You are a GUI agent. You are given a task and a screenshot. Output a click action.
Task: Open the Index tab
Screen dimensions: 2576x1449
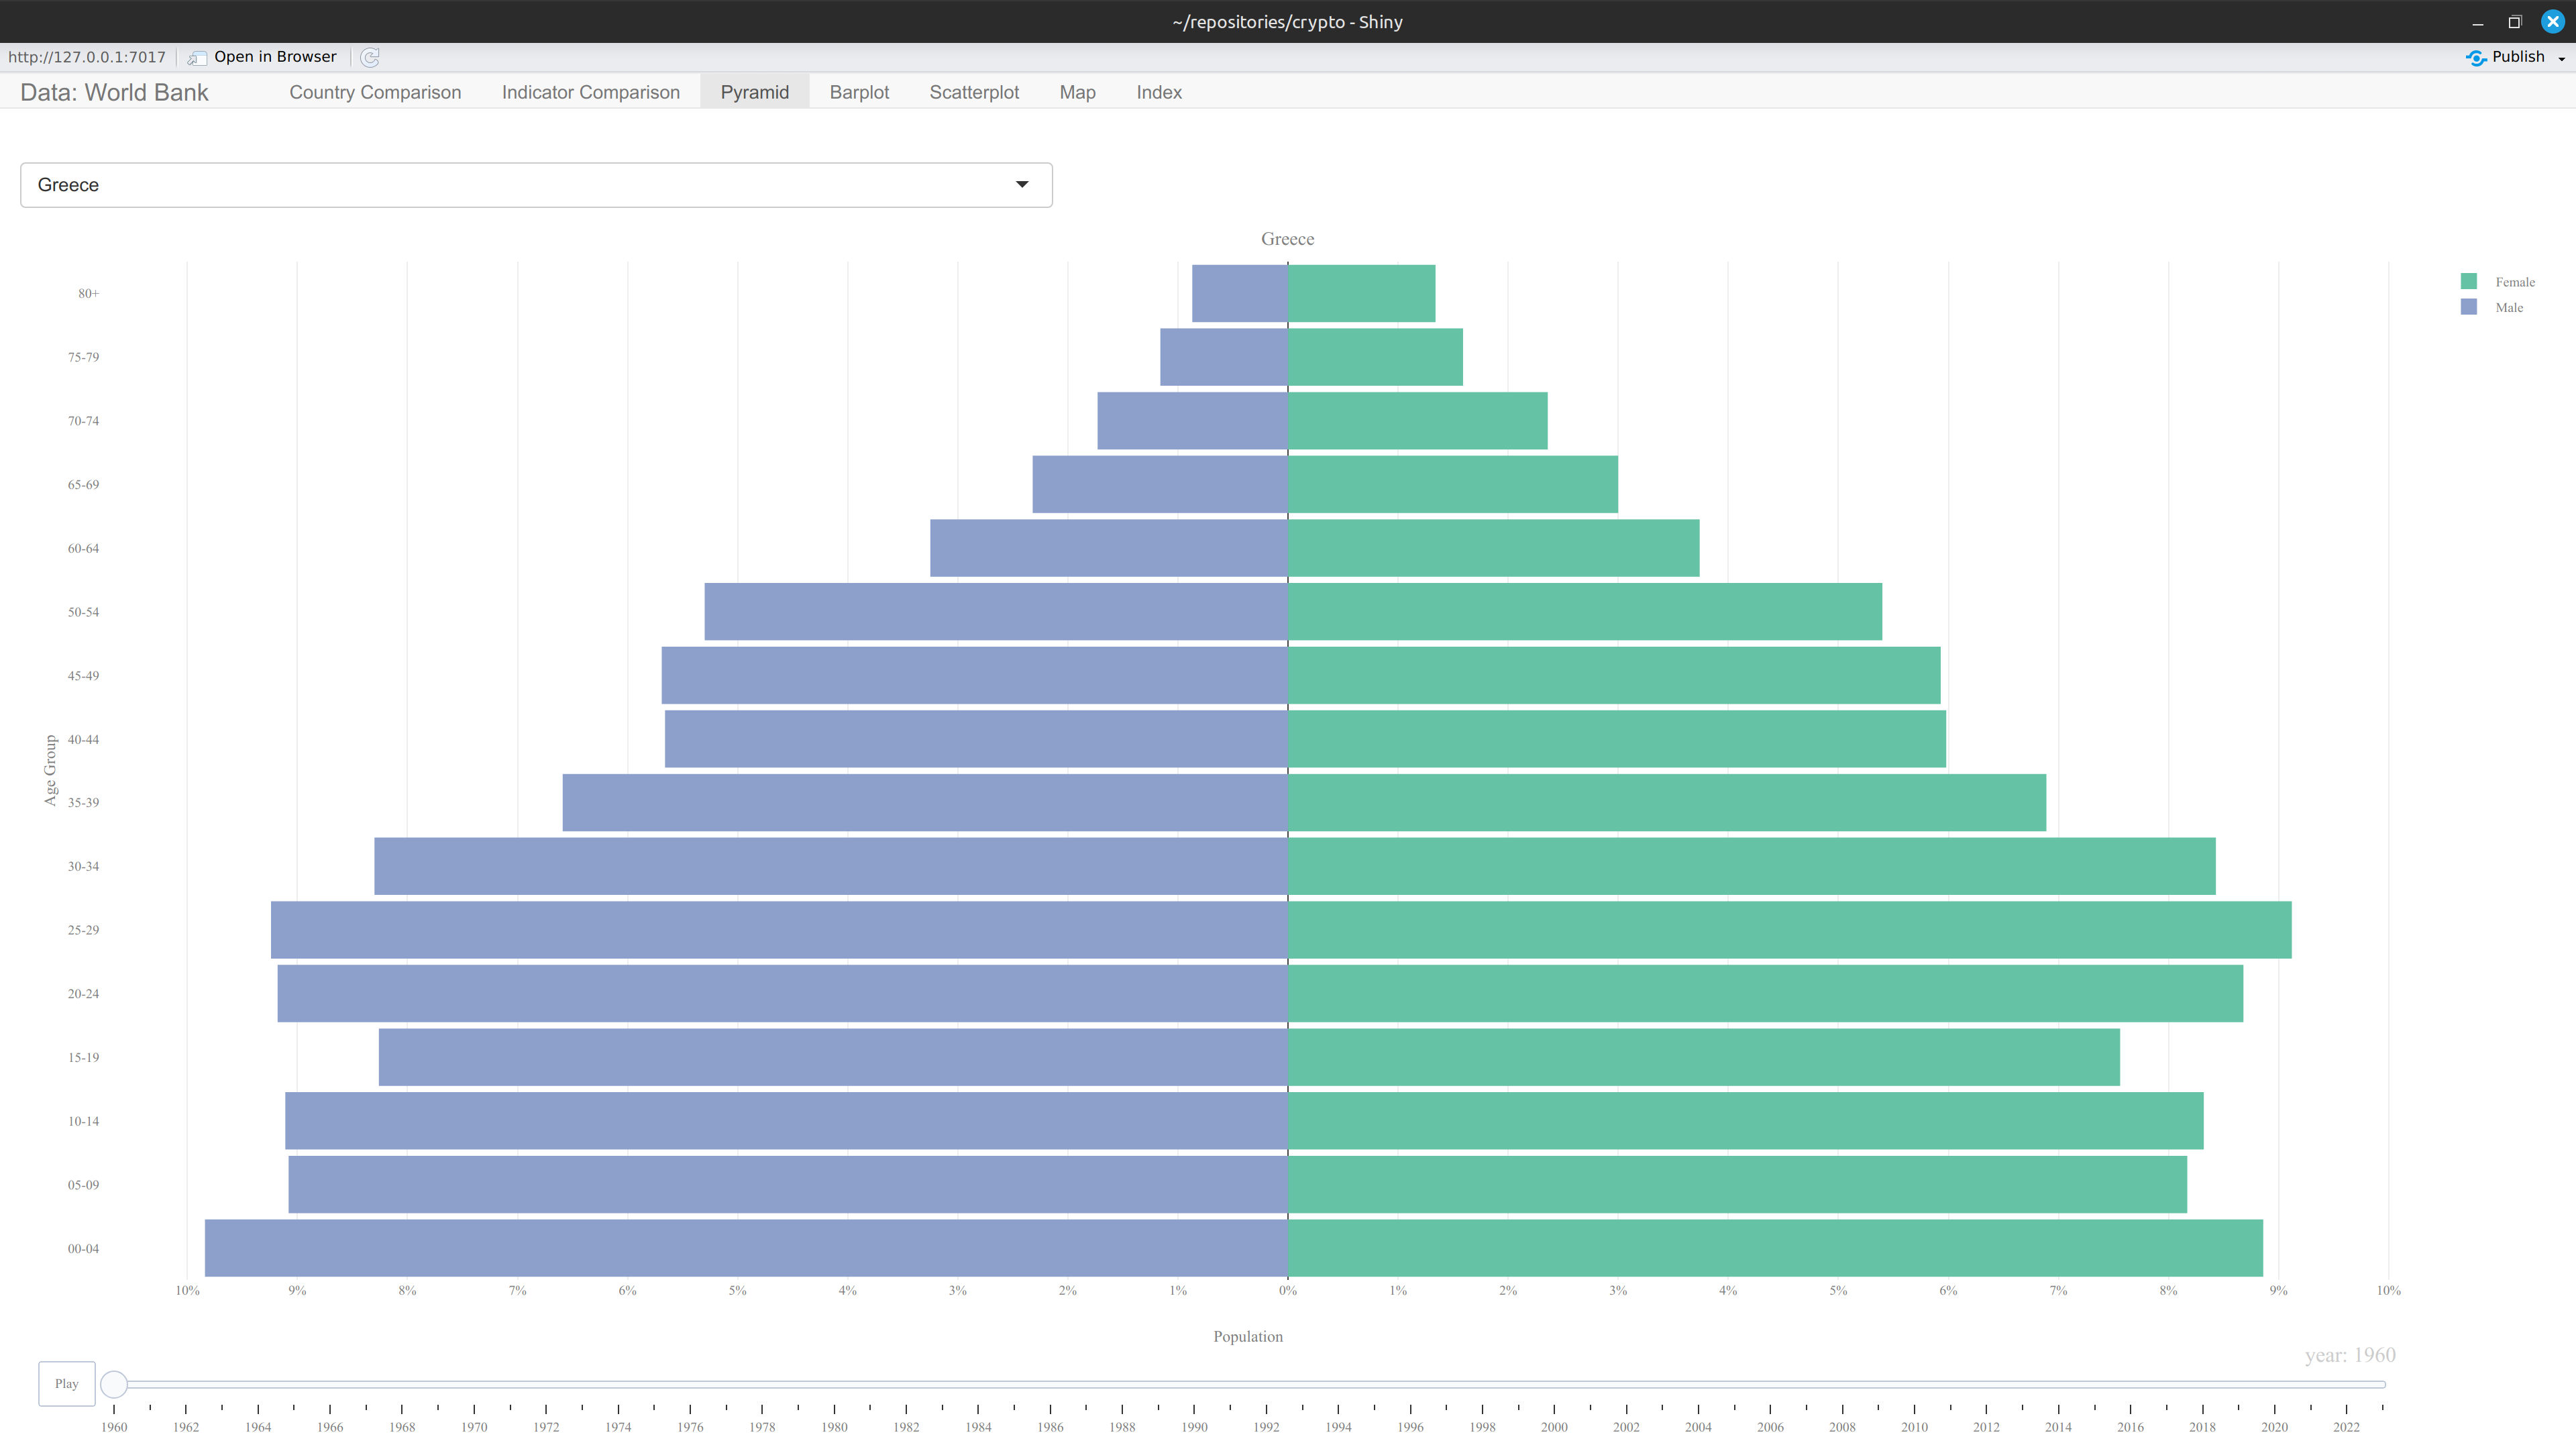[x=1159, y=92]
